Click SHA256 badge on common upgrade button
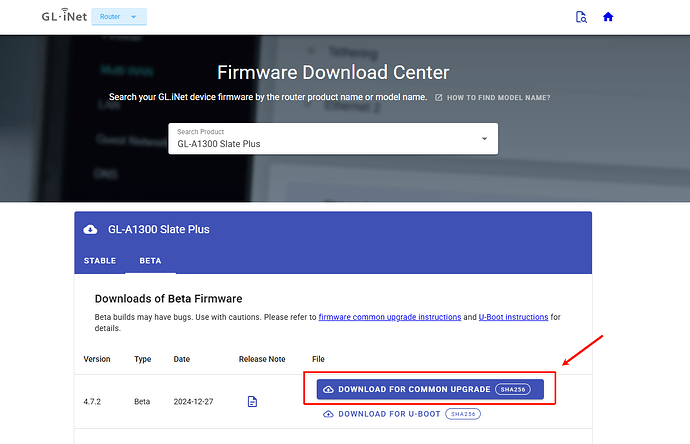Screen dimensions: 690x444 (x=513, y=389)
